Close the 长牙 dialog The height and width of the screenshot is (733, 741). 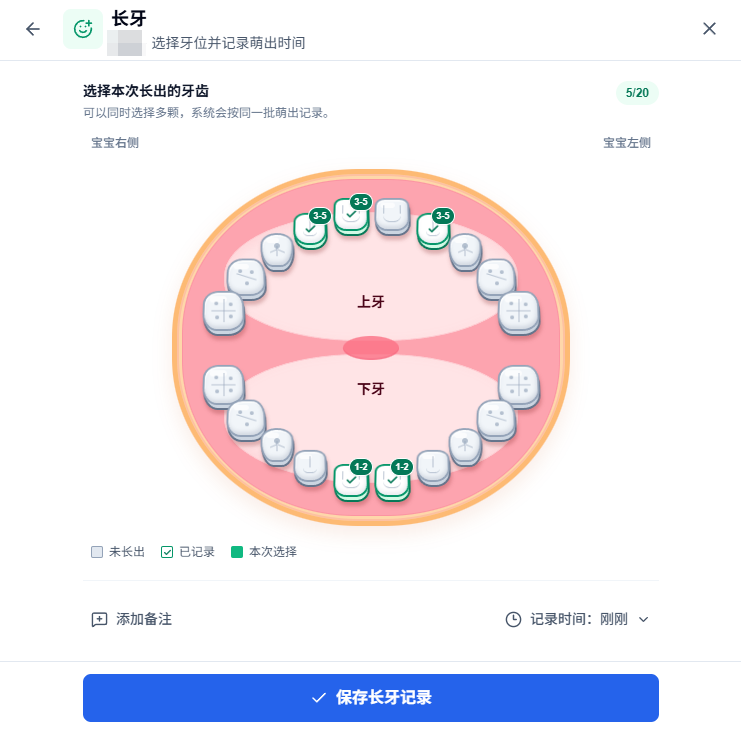709,29
